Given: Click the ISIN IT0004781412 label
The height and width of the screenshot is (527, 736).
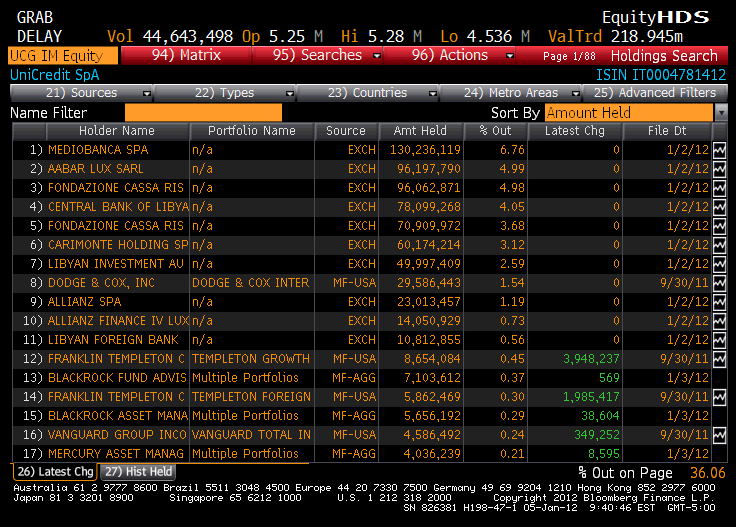Looking at the screenshot, I should click(661, 75).
